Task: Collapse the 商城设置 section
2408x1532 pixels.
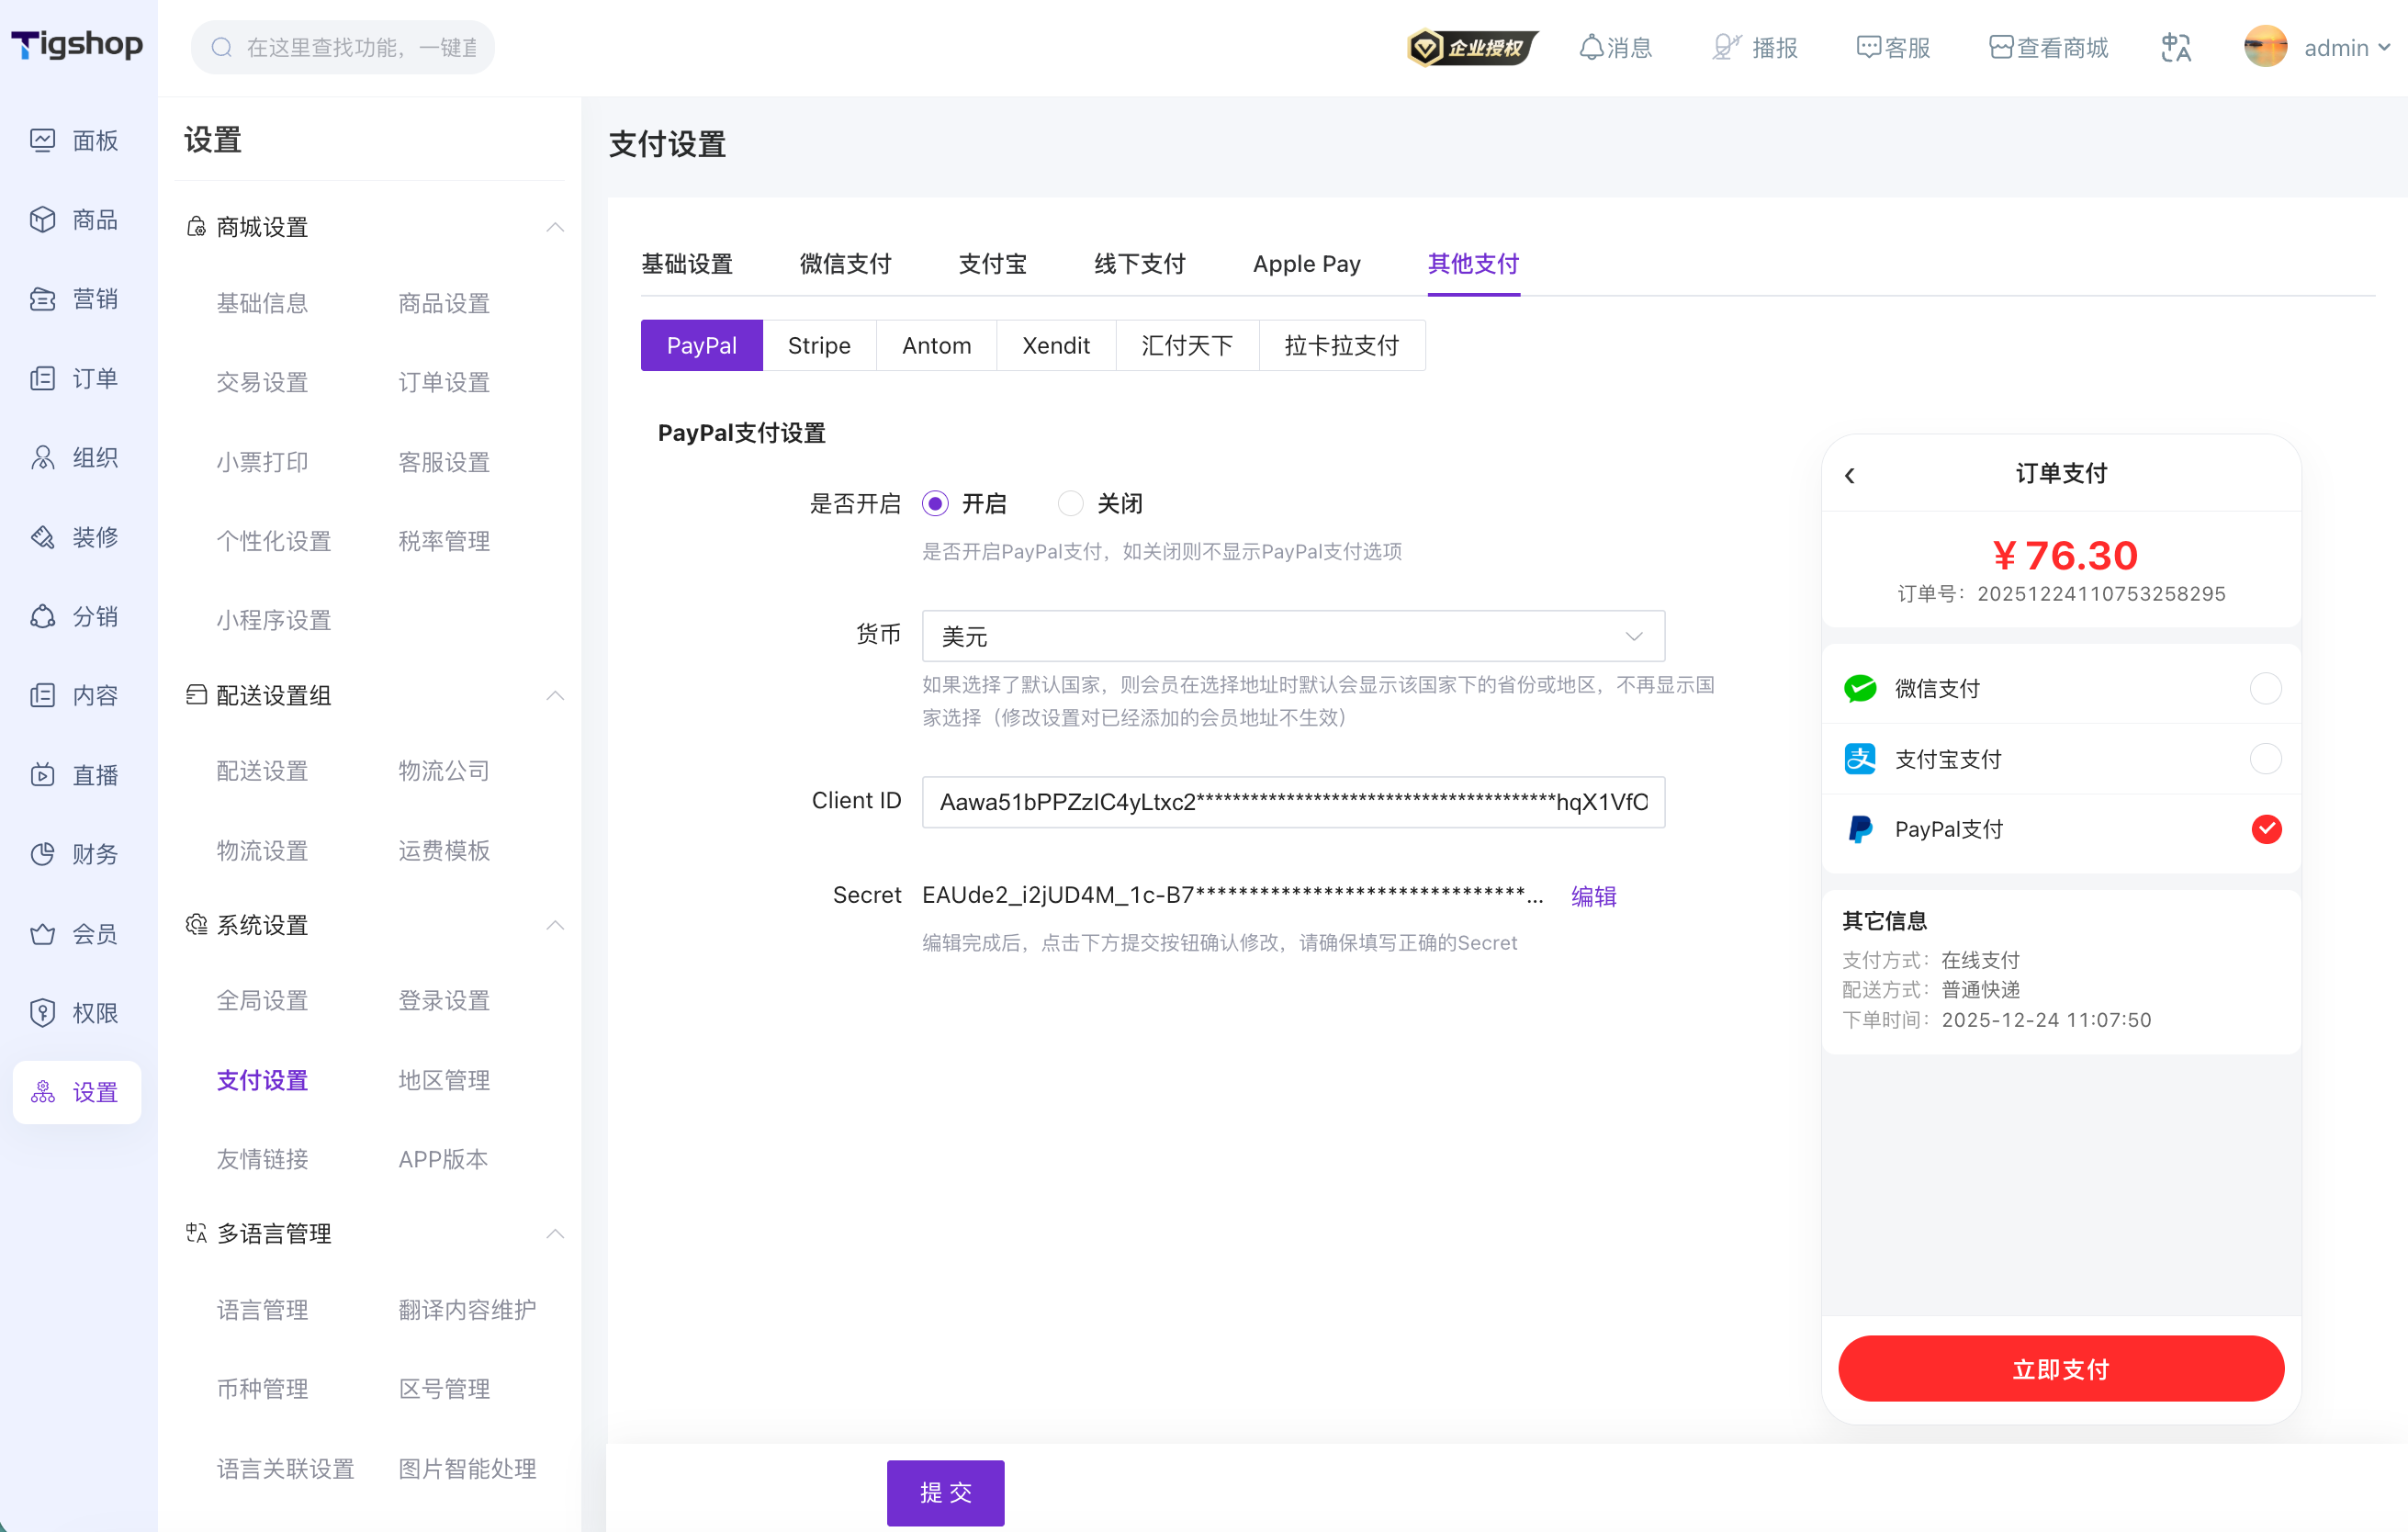Action: (555, 227)
